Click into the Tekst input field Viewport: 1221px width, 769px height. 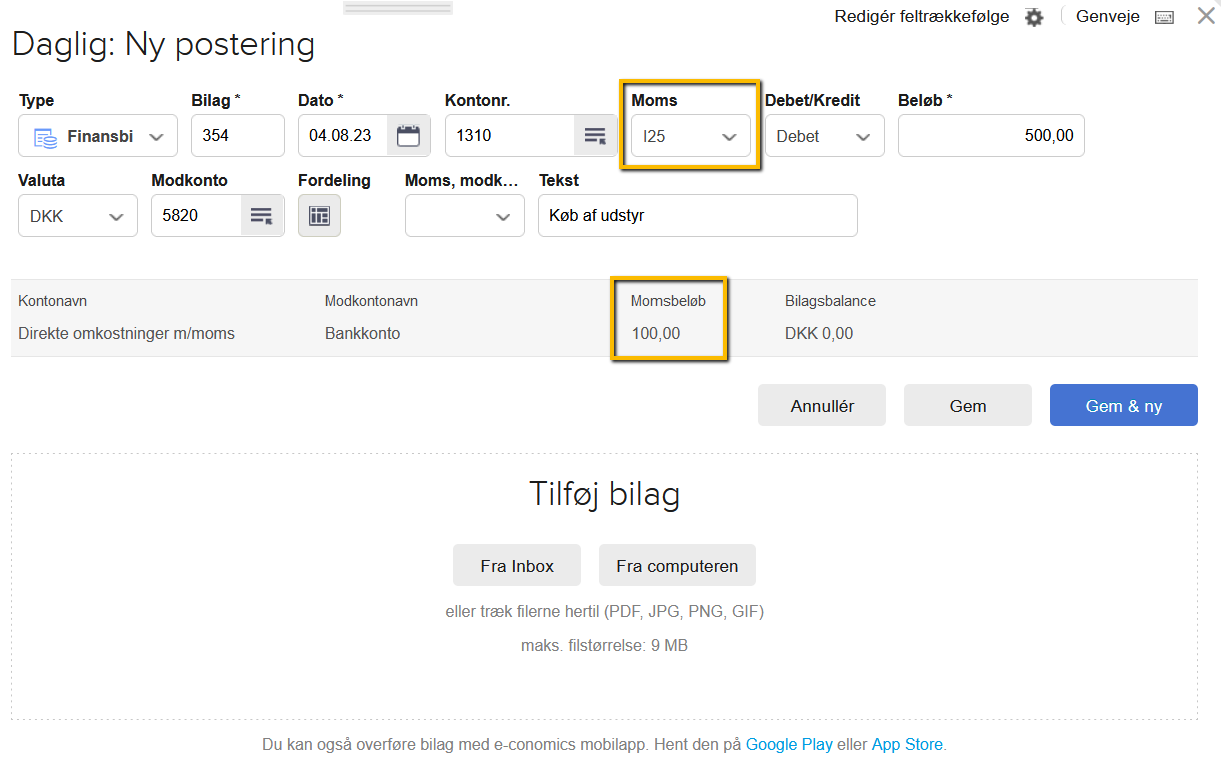point(697,216)
